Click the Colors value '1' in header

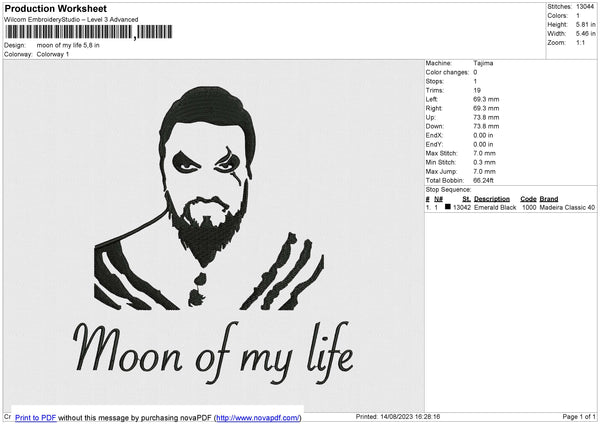(578, 16)
